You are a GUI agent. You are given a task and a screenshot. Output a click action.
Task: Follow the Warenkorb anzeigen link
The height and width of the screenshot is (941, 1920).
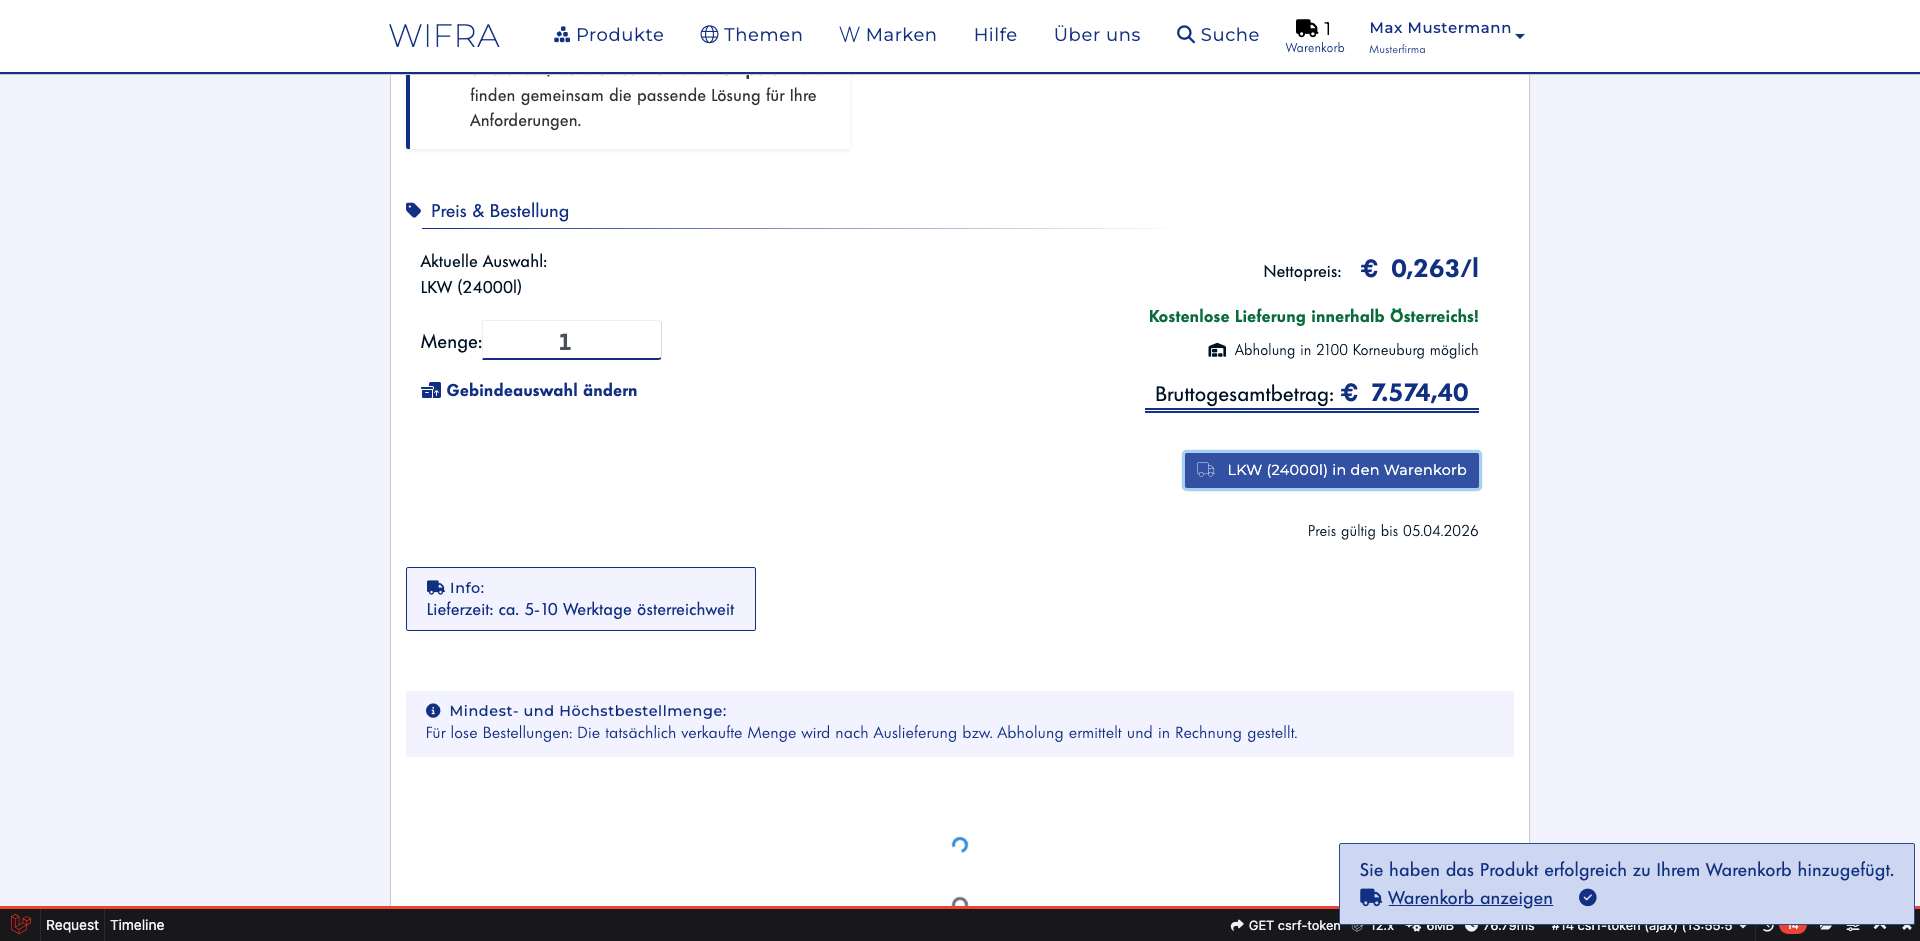tap(1469, 898)
